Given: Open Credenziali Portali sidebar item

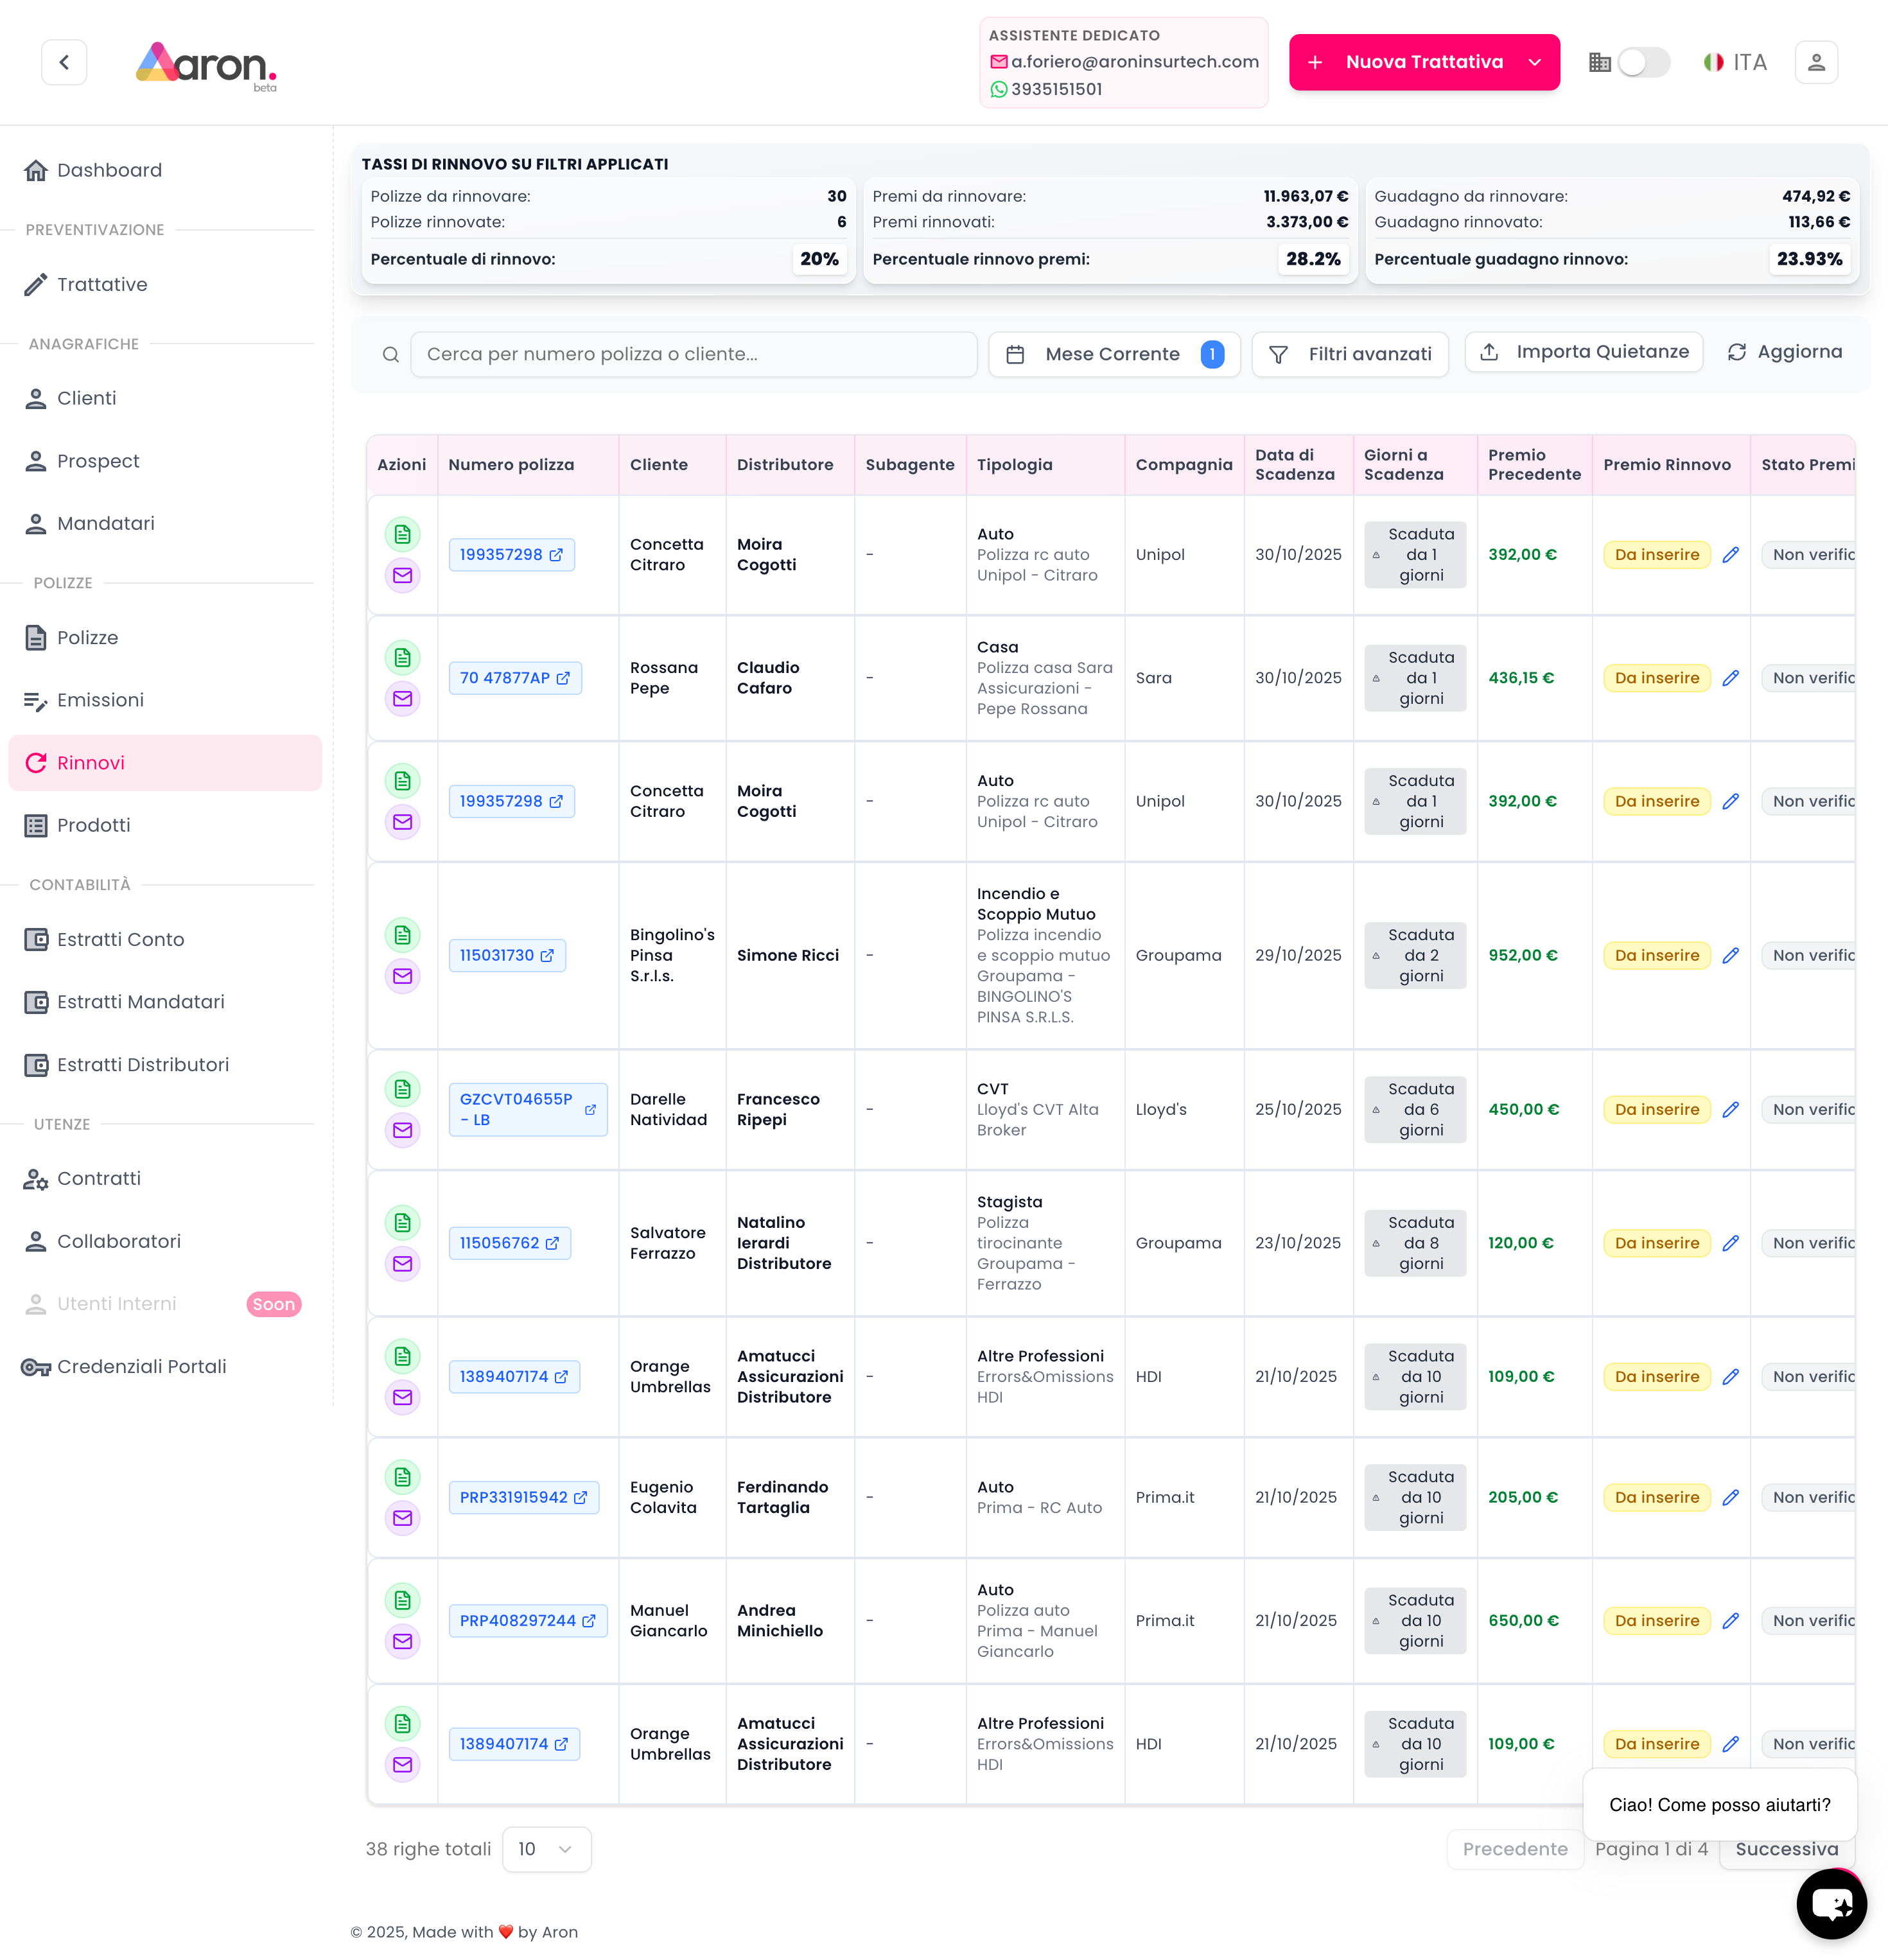Looking at the screenshot, I should point(141,1366).
